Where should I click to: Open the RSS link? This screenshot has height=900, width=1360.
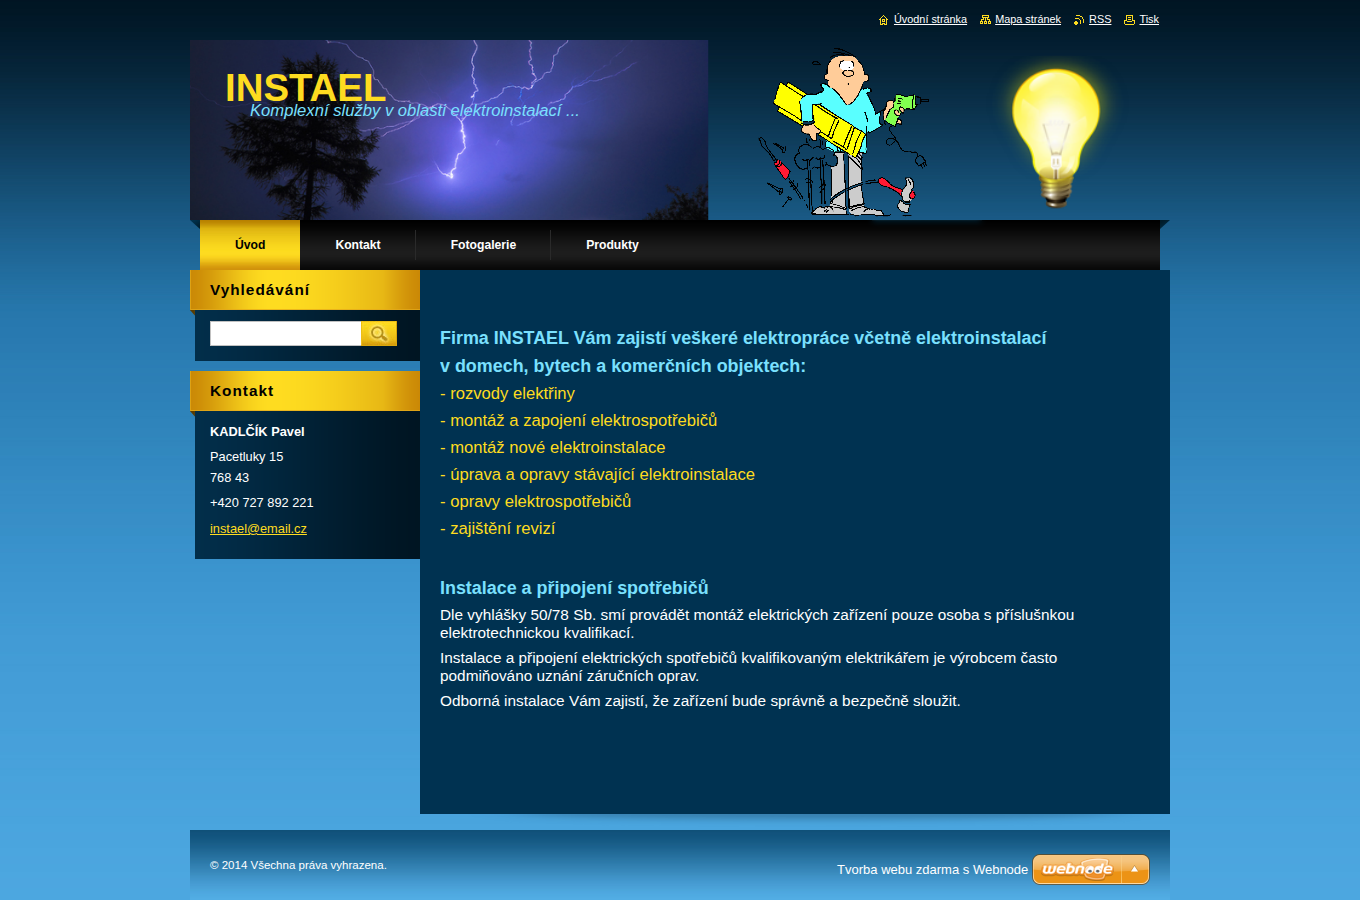click(x=1100, y=20)
